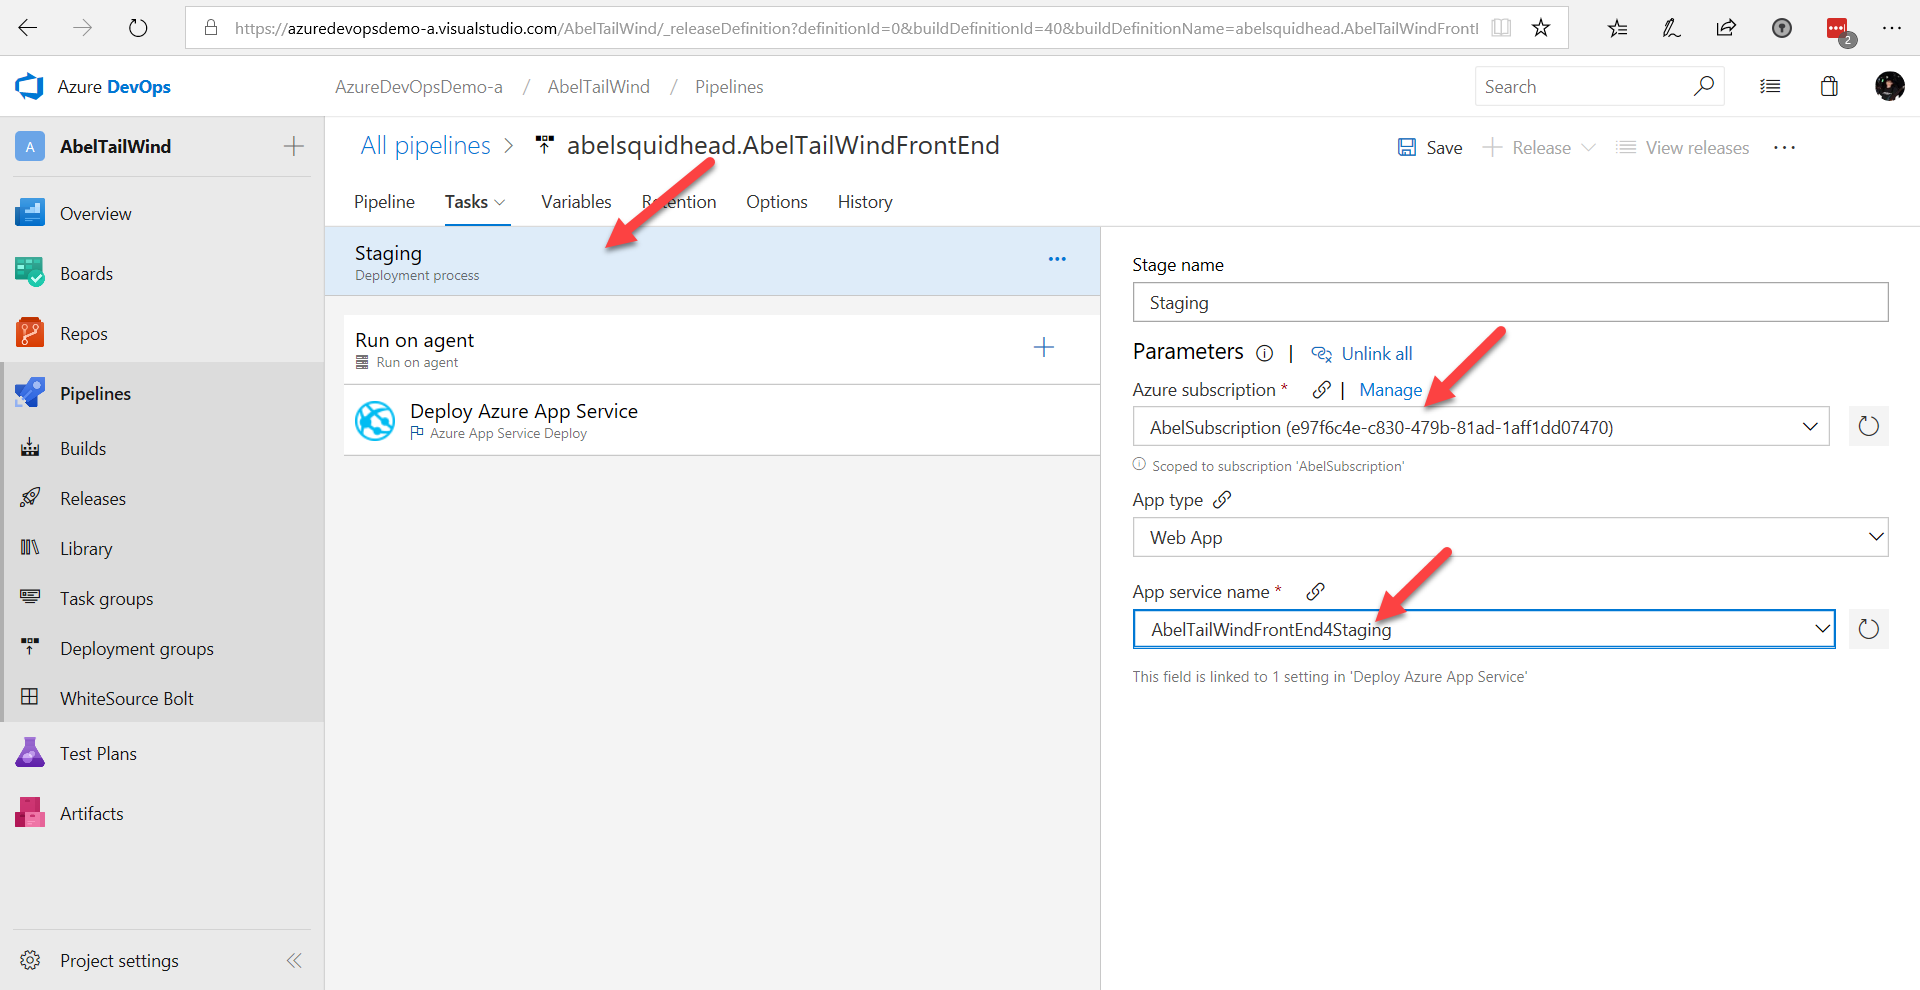Viewport: 1920px width, 990px height.
Task: Switch to the Options tab
Action: pos(776,202)
